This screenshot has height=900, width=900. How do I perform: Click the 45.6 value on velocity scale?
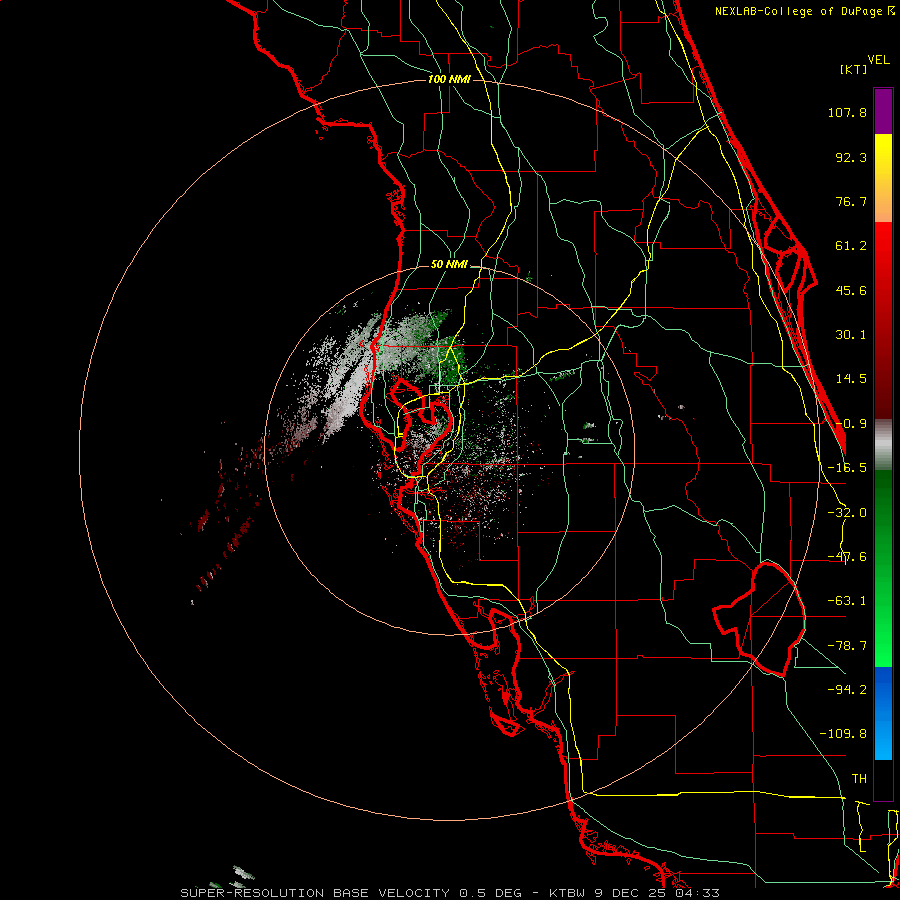[851, 290]
